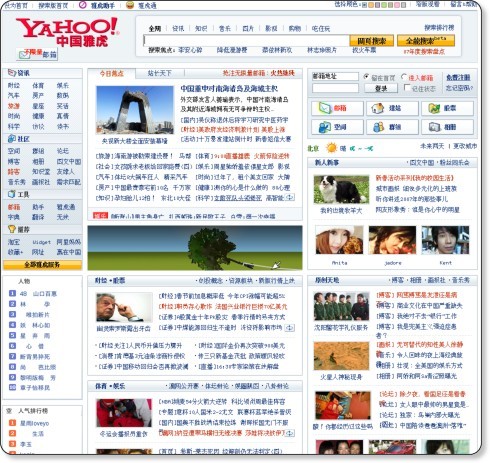Screen dimensions: 490x463
Task: Click rank number 1 icon in 人物 list
Action: pyautogui.click(x=12, y=293)
